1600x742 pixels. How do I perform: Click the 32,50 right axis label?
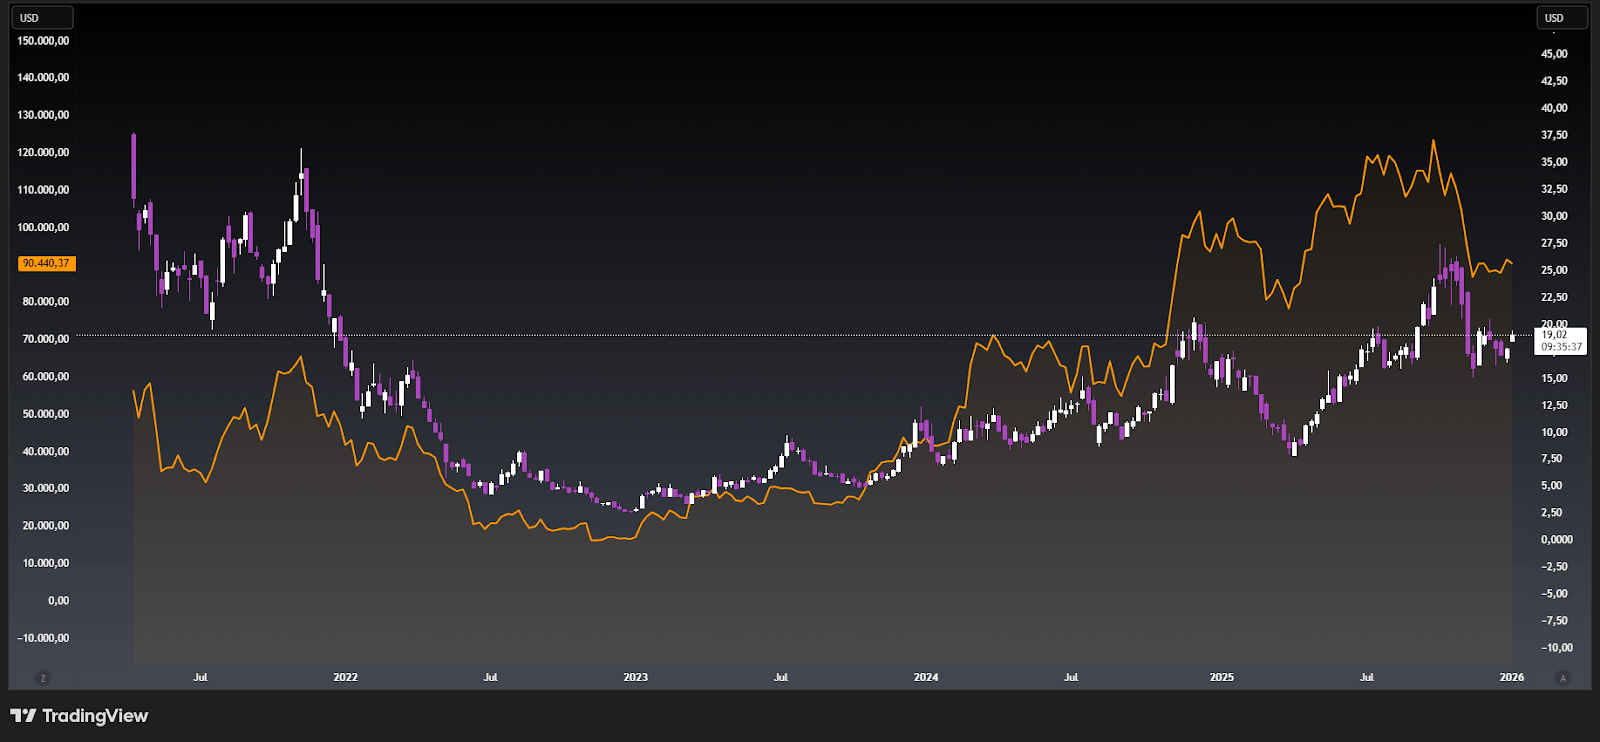click(x=1554, y=189)
